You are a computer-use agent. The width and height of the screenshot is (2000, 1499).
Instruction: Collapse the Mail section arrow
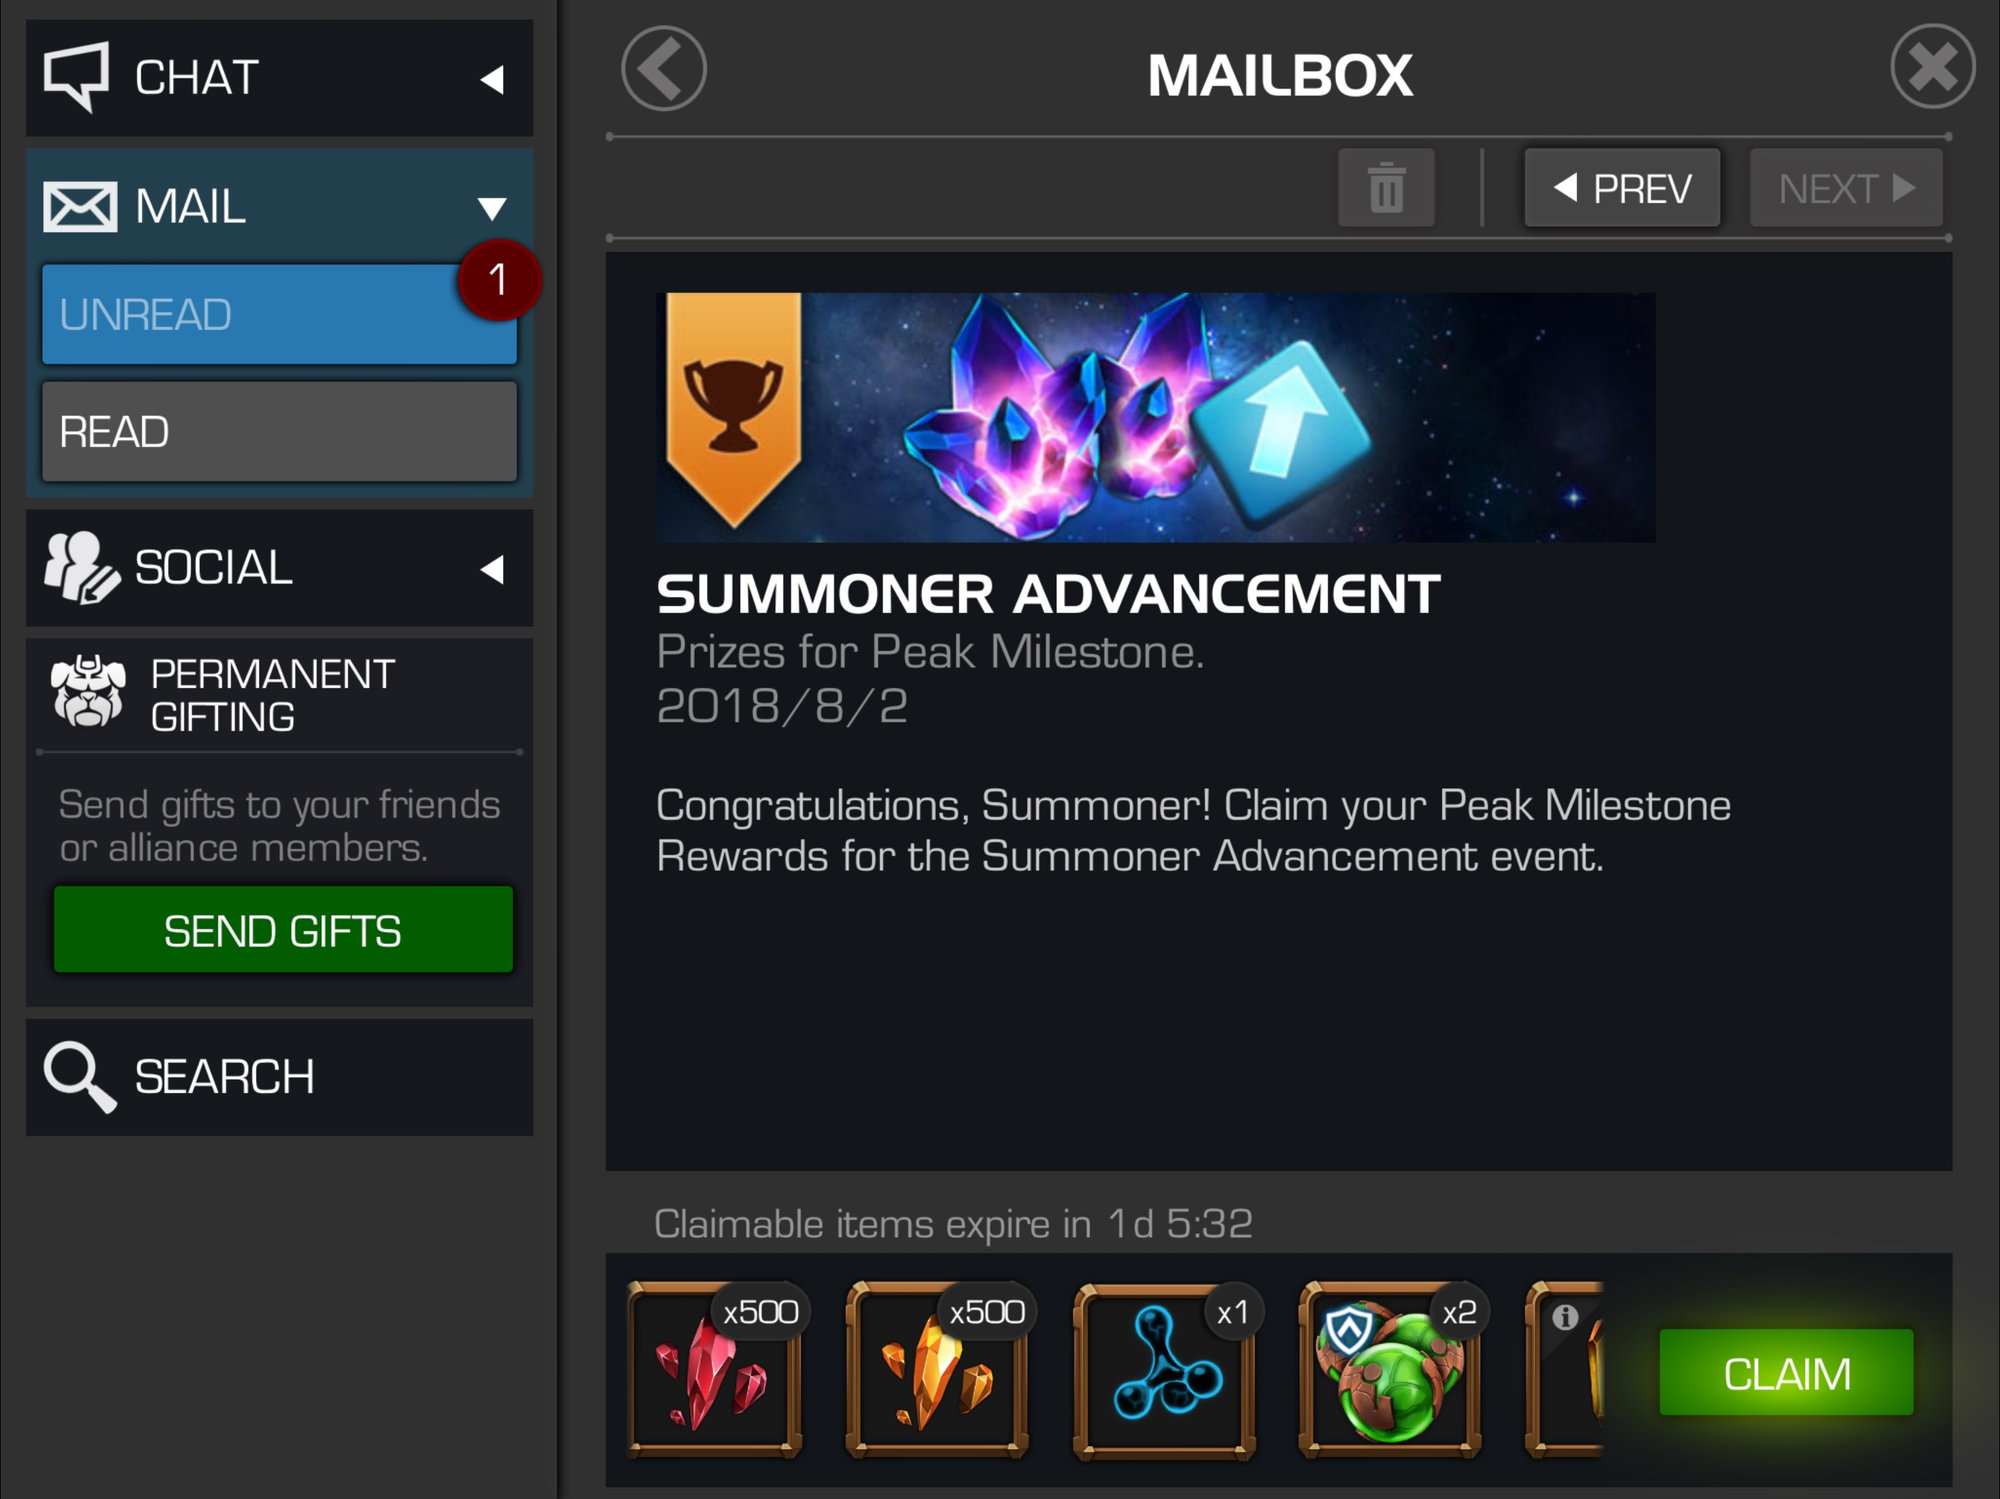coord(492,208)
